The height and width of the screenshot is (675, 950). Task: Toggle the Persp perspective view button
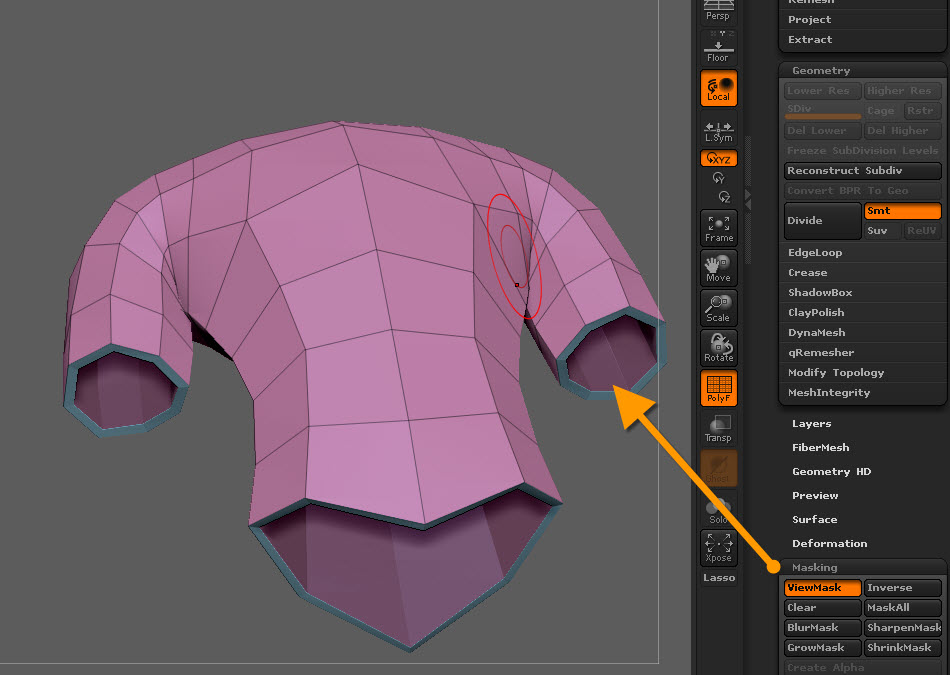(719, 11)
